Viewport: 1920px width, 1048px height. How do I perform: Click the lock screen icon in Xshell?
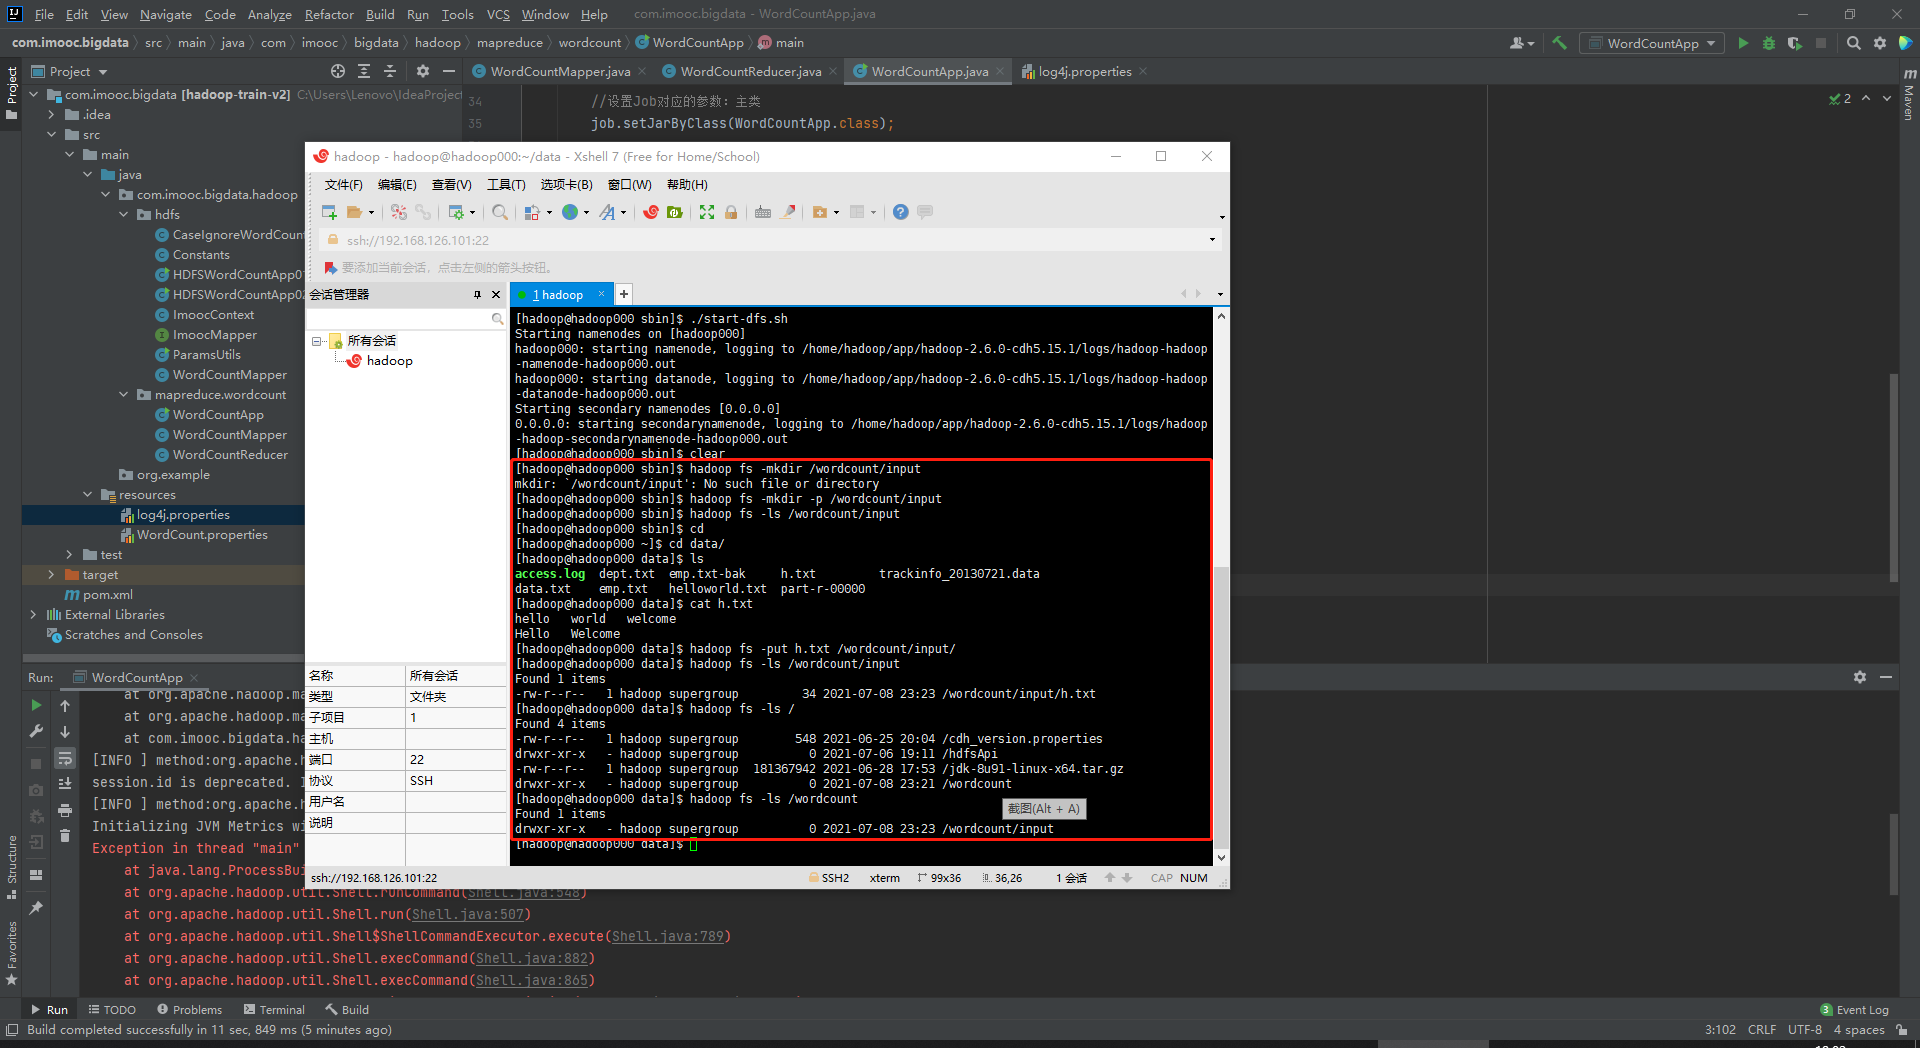pos(731,212)
